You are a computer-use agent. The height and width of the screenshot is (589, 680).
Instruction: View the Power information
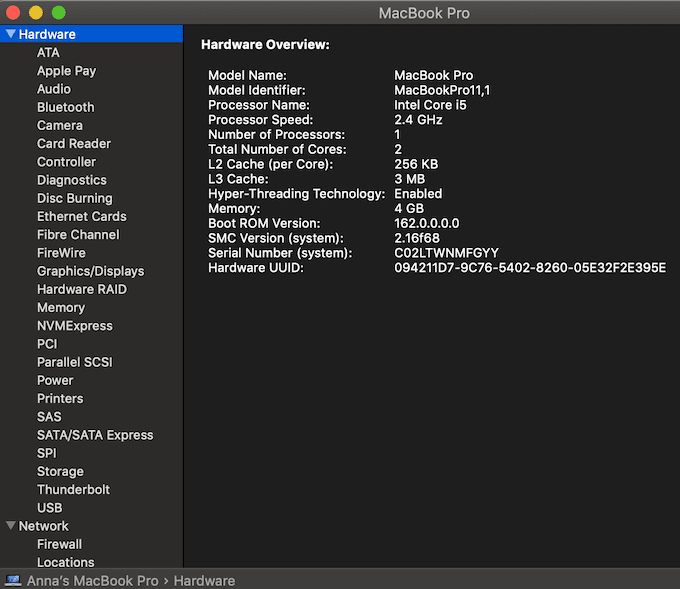click(x=55, y=380)
